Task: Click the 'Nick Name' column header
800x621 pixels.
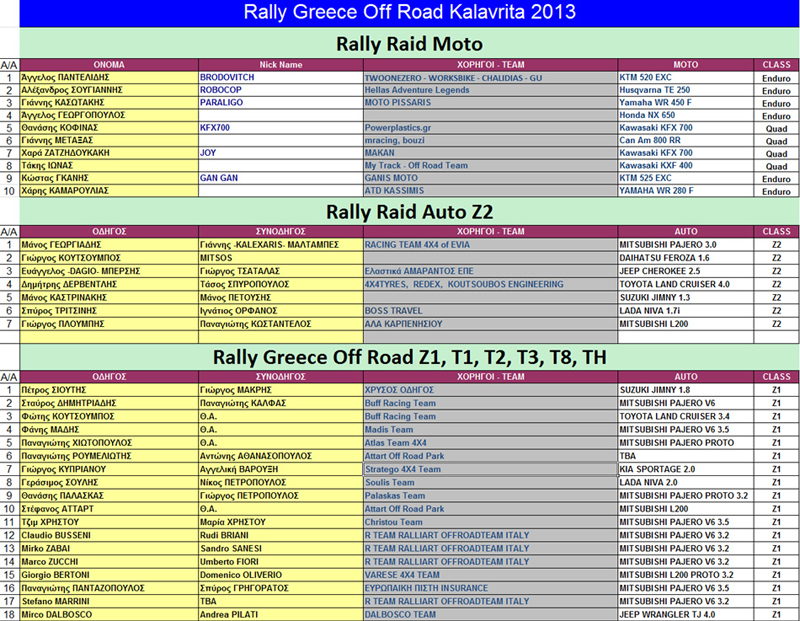Action: coord(281,65)
